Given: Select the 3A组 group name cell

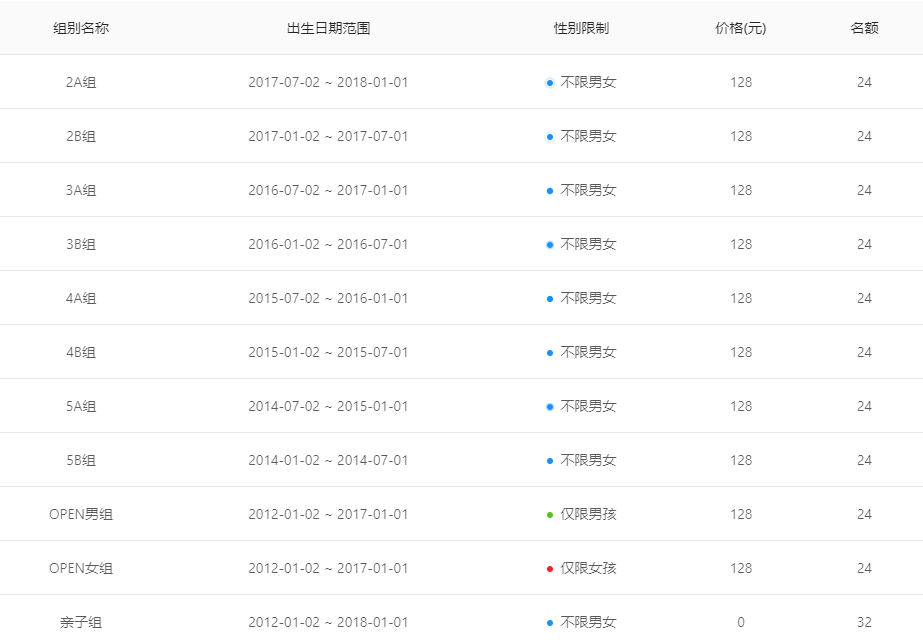Looking at the screenshot, I should (x=81, y=190).
